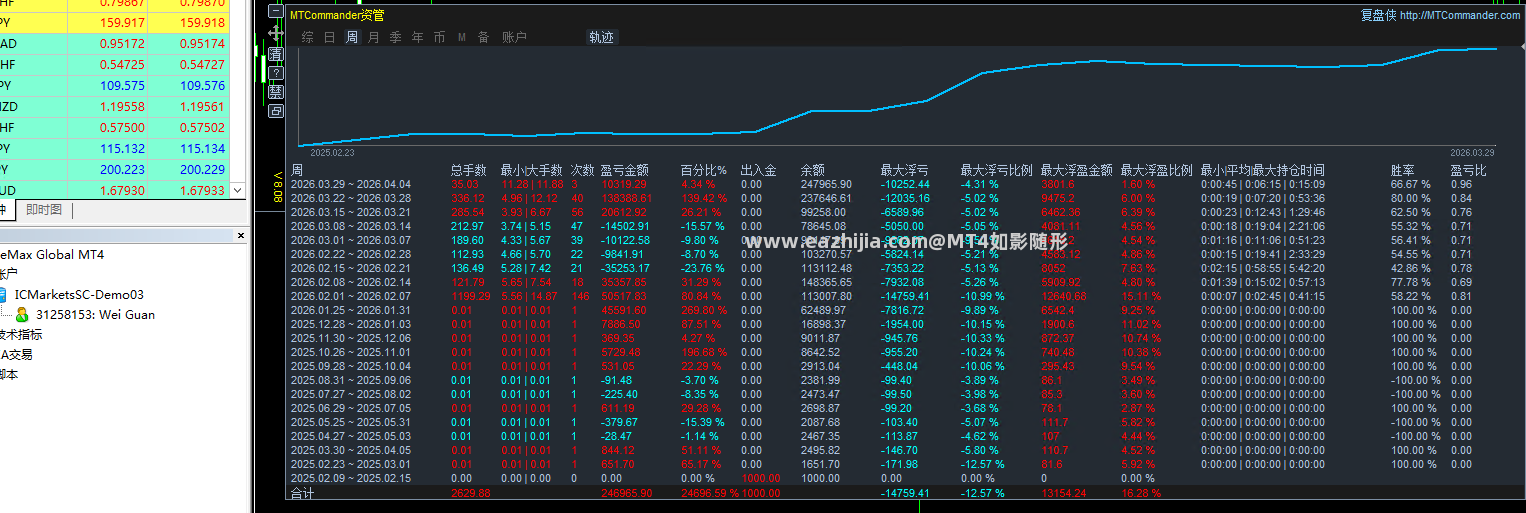The width and height of the screenshot is (1526, 513).
Task: Click the window restore icon beside the panel
Action: [x=276, y=111]
